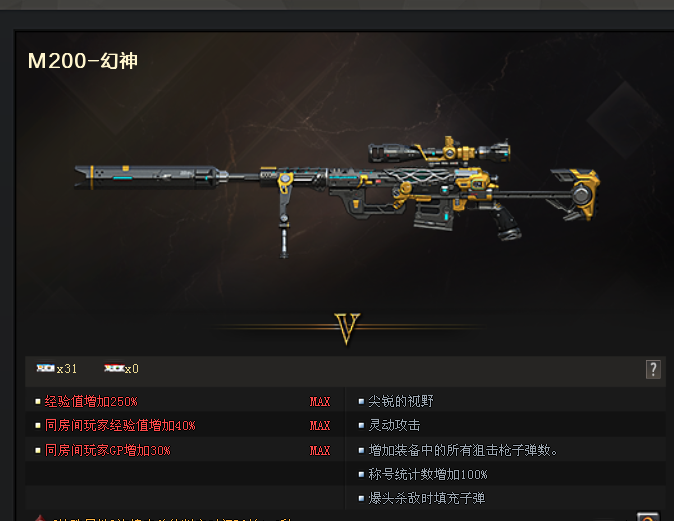The width and height of the screenshot is (674, 521).
Task: Click MAX label beside 经验值增加250%
Action: tap(320, 401)
